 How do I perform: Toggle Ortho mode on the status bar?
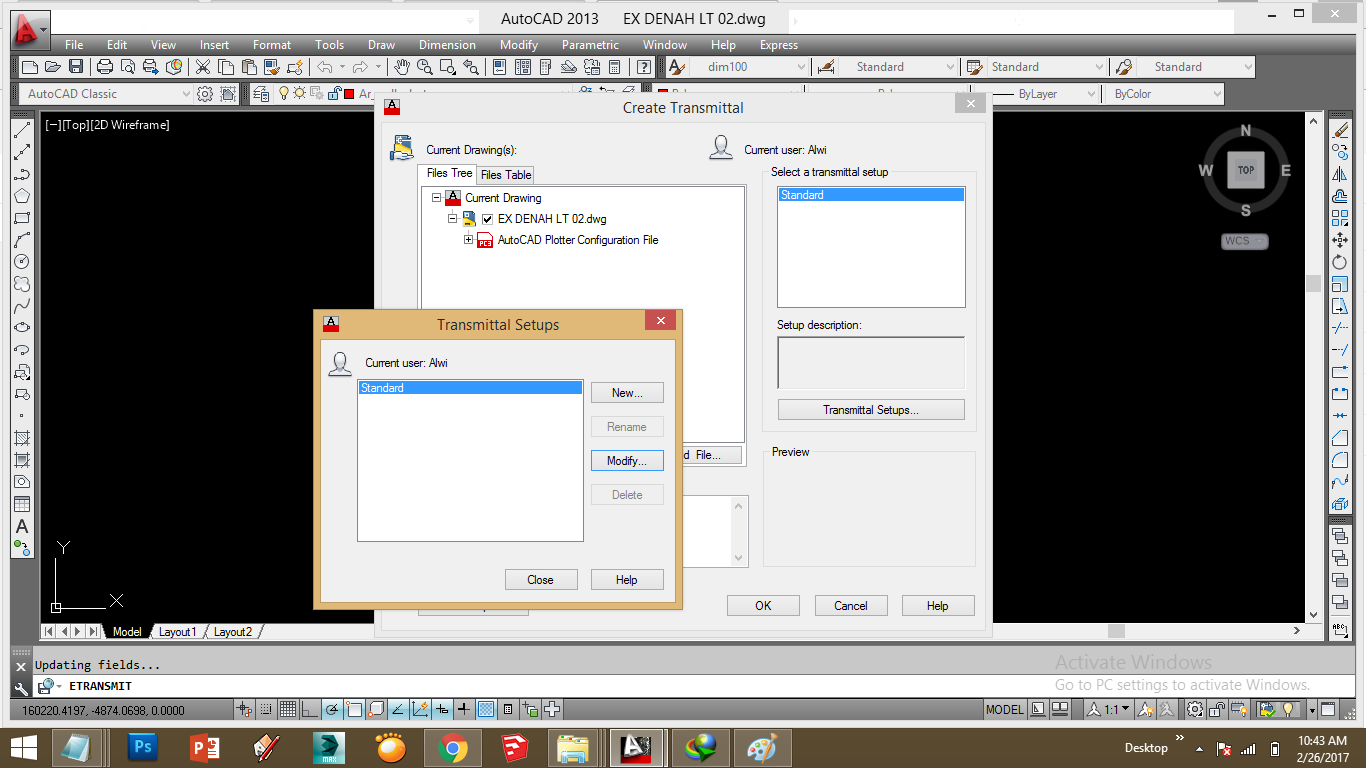[308, 709]
